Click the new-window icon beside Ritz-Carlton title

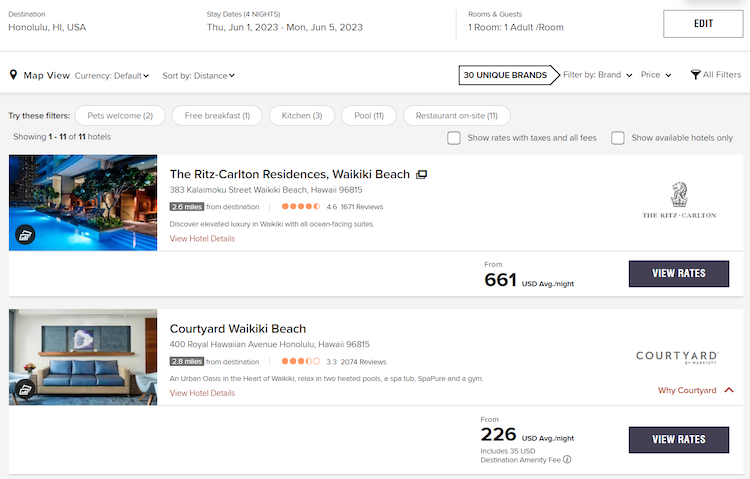click(x=421, y=174)
